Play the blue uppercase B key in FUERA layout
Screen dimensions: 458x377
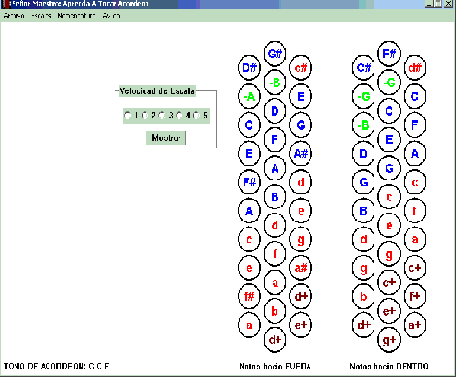pos(275,197)
